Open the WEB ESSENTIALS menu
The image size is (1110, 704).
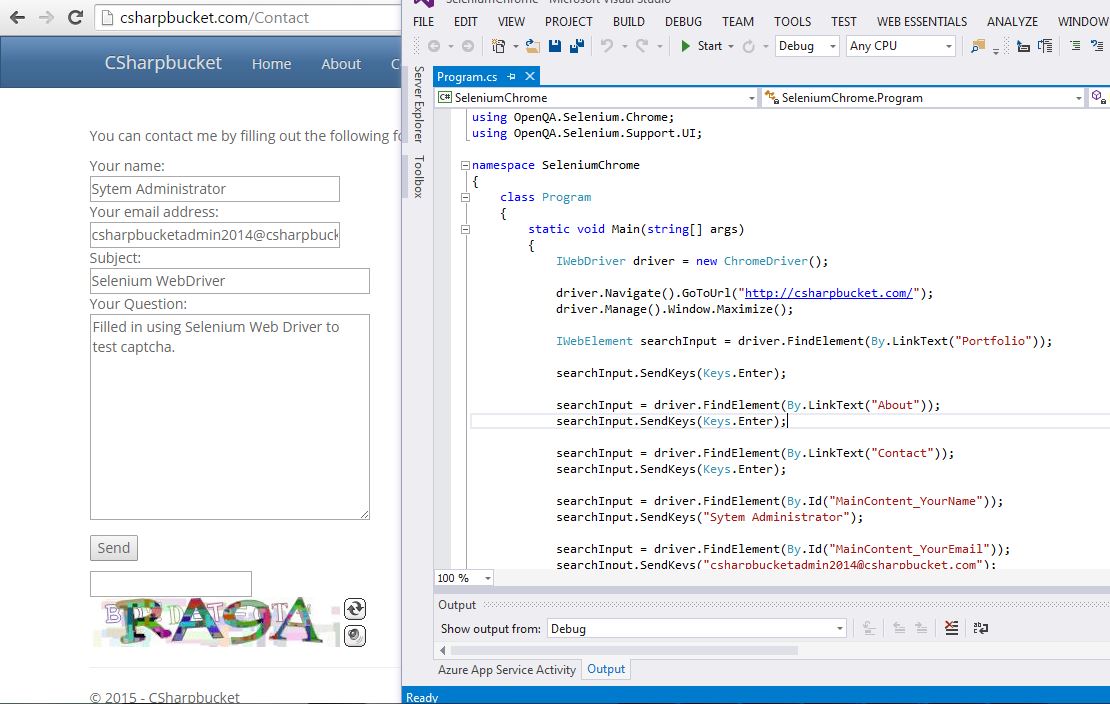[x=922, y=22]
